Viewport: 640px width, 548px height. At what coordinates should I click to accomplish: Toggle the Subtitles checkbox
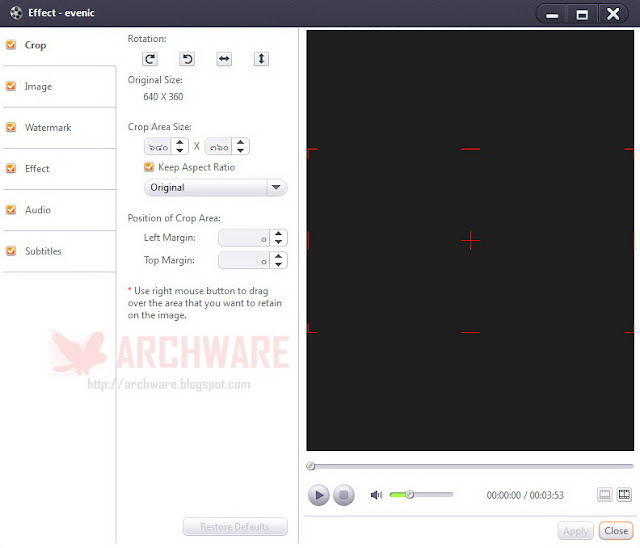tap(11, 251)
